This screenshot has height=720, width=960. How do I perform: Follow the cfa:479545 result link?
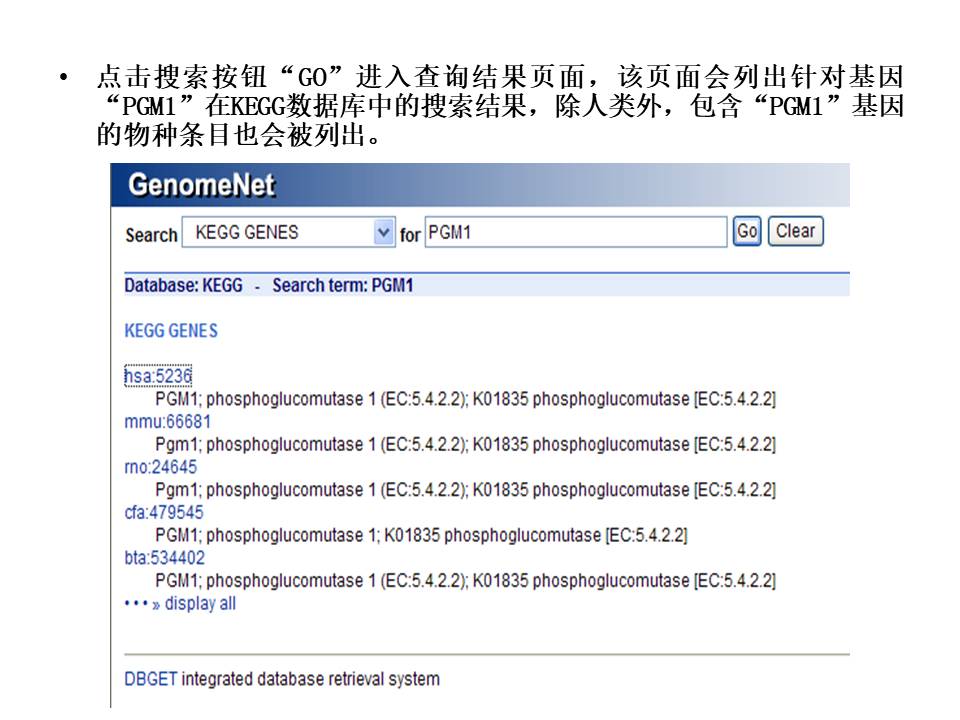pyautogui.click(x=163, y=512)
